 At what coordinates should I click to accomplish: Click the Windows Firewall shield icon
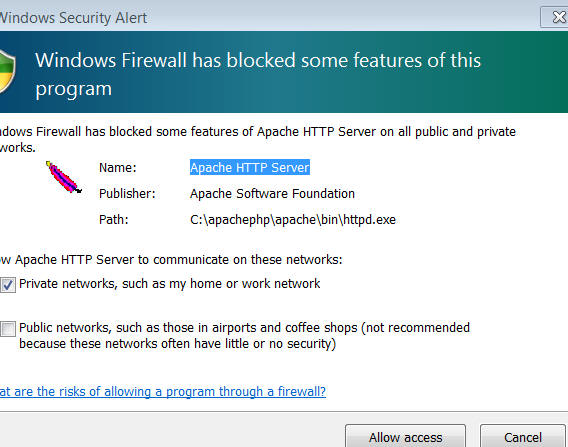pyautogui.click(x=7, y=72)
